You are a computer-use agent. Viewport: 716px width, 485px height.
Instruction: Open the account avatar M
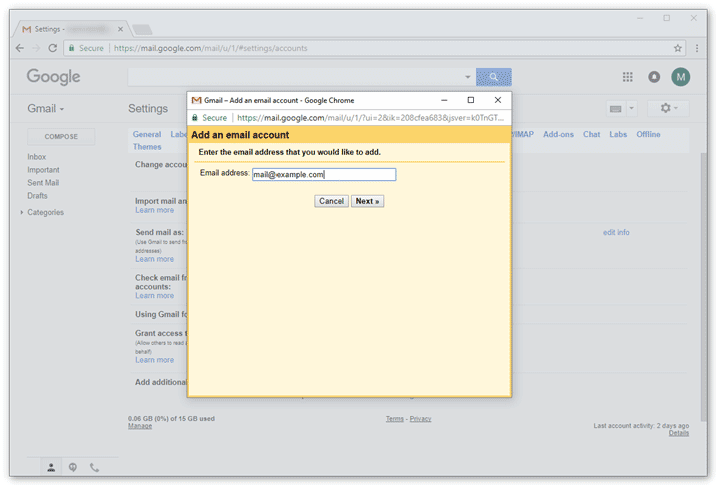coord(681,77)
